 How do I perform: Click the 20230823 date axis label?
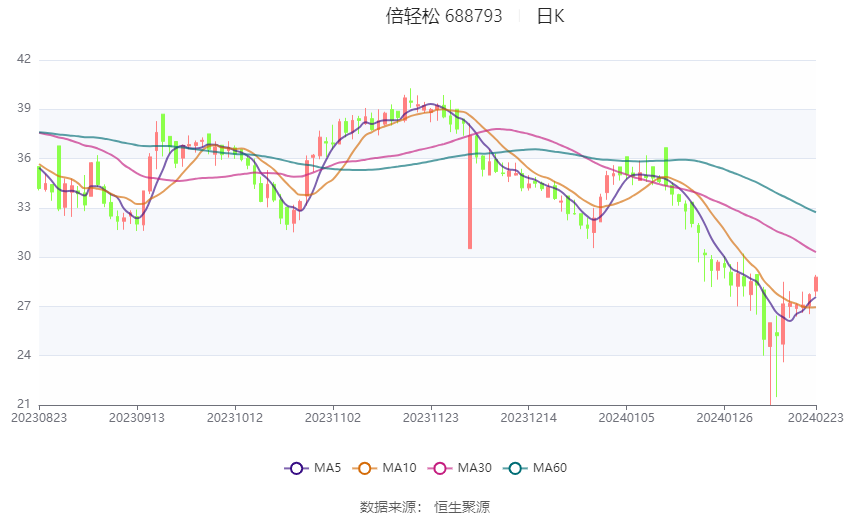tap(39, 418)
